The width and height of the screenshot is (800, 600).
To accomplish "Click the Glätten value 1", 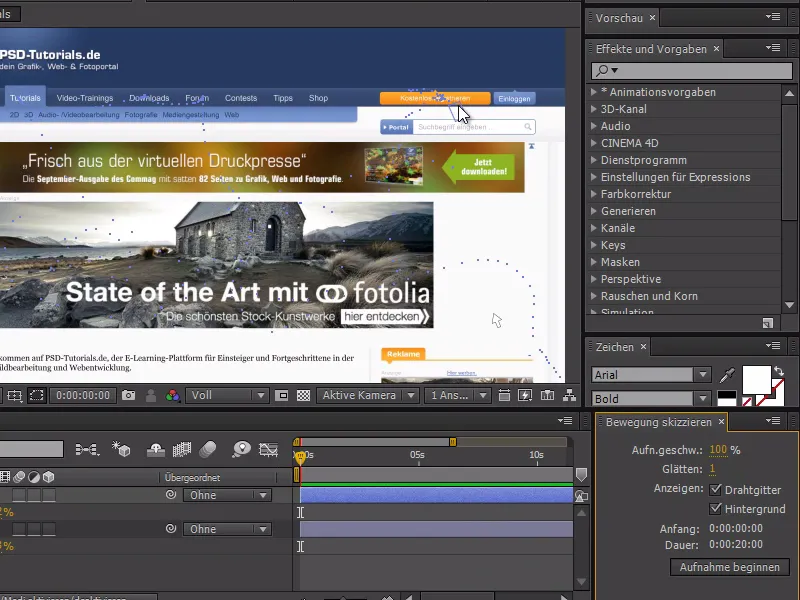I will tap(712, 469).
